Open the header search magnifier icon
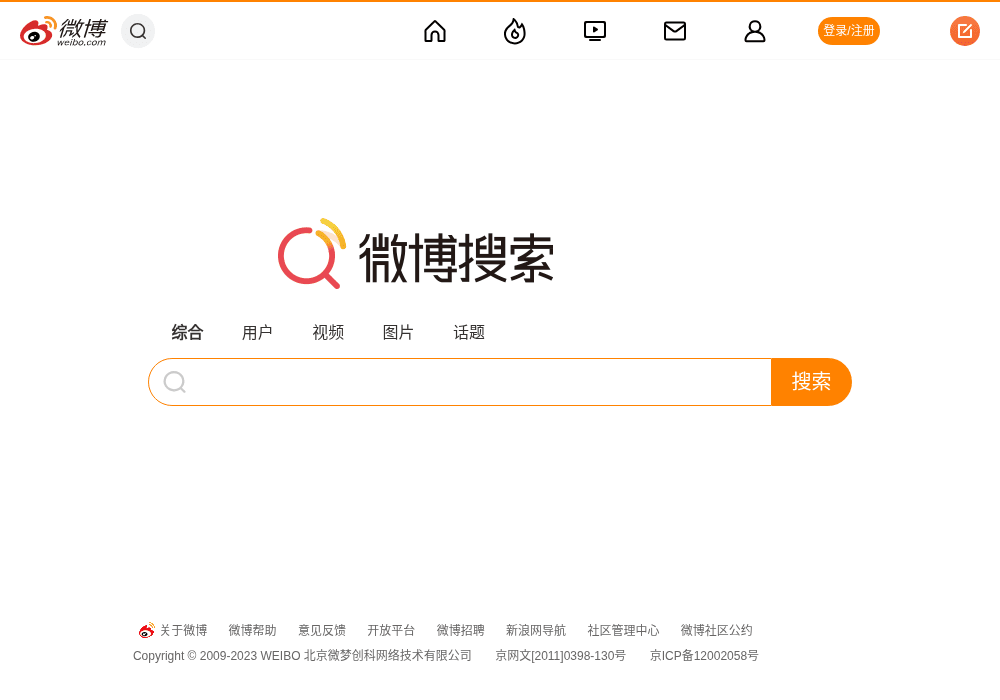This screenshot has height=700, width=1000. (138, 31)
